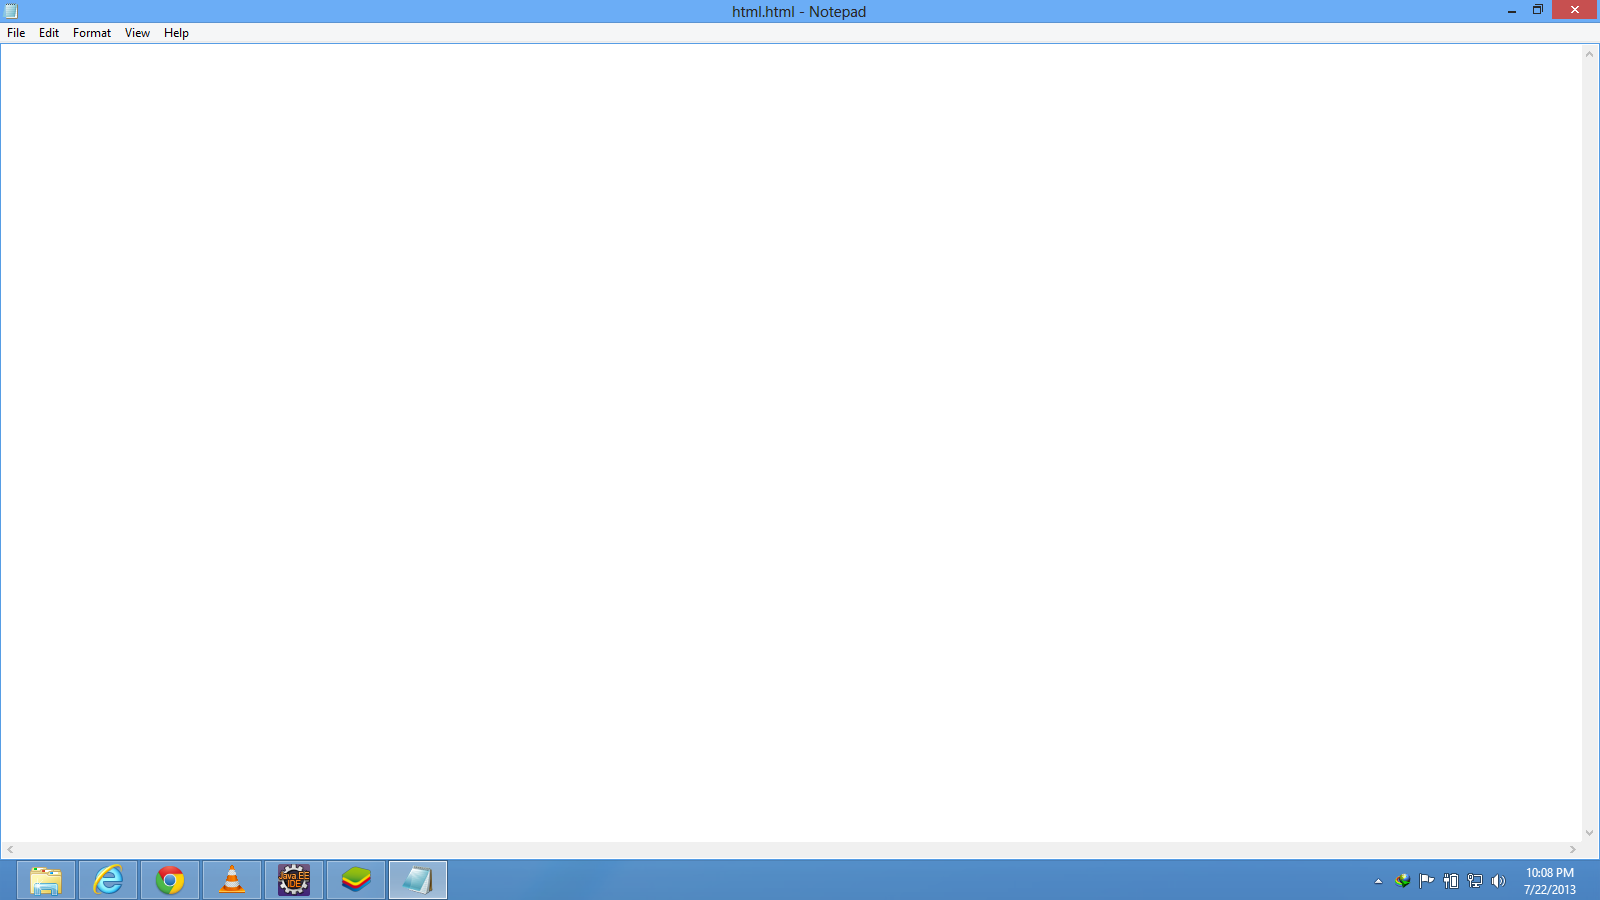1600x900 pixels.
Task: Launch Google Chrome from the taskbar
Action: coord(170,880)
